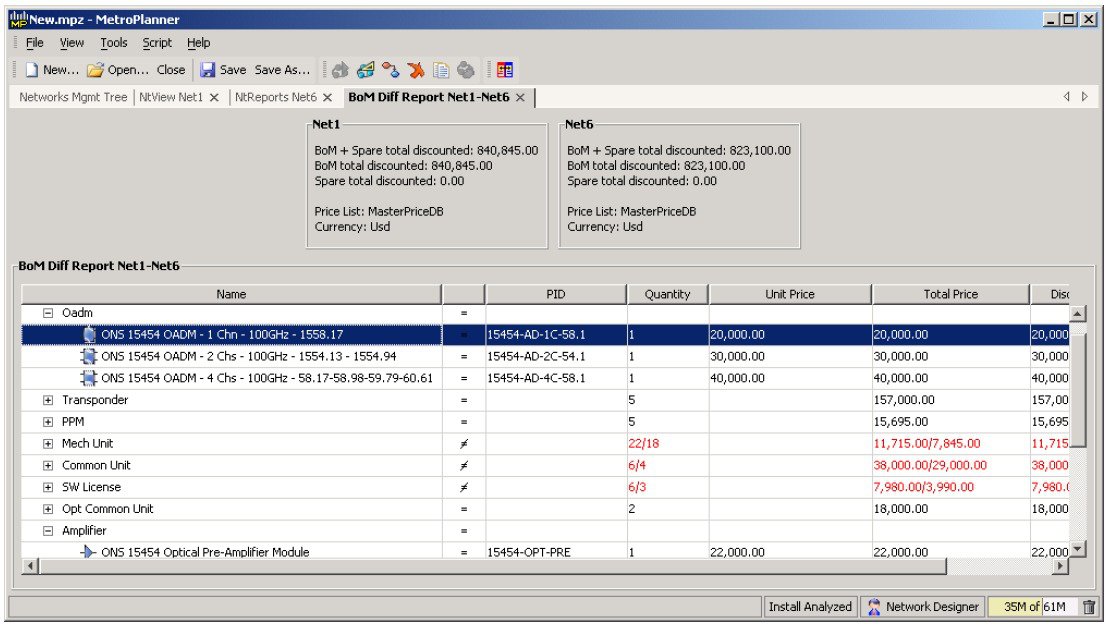Expand the Mech Unit tree node

(x=48, y=444)
